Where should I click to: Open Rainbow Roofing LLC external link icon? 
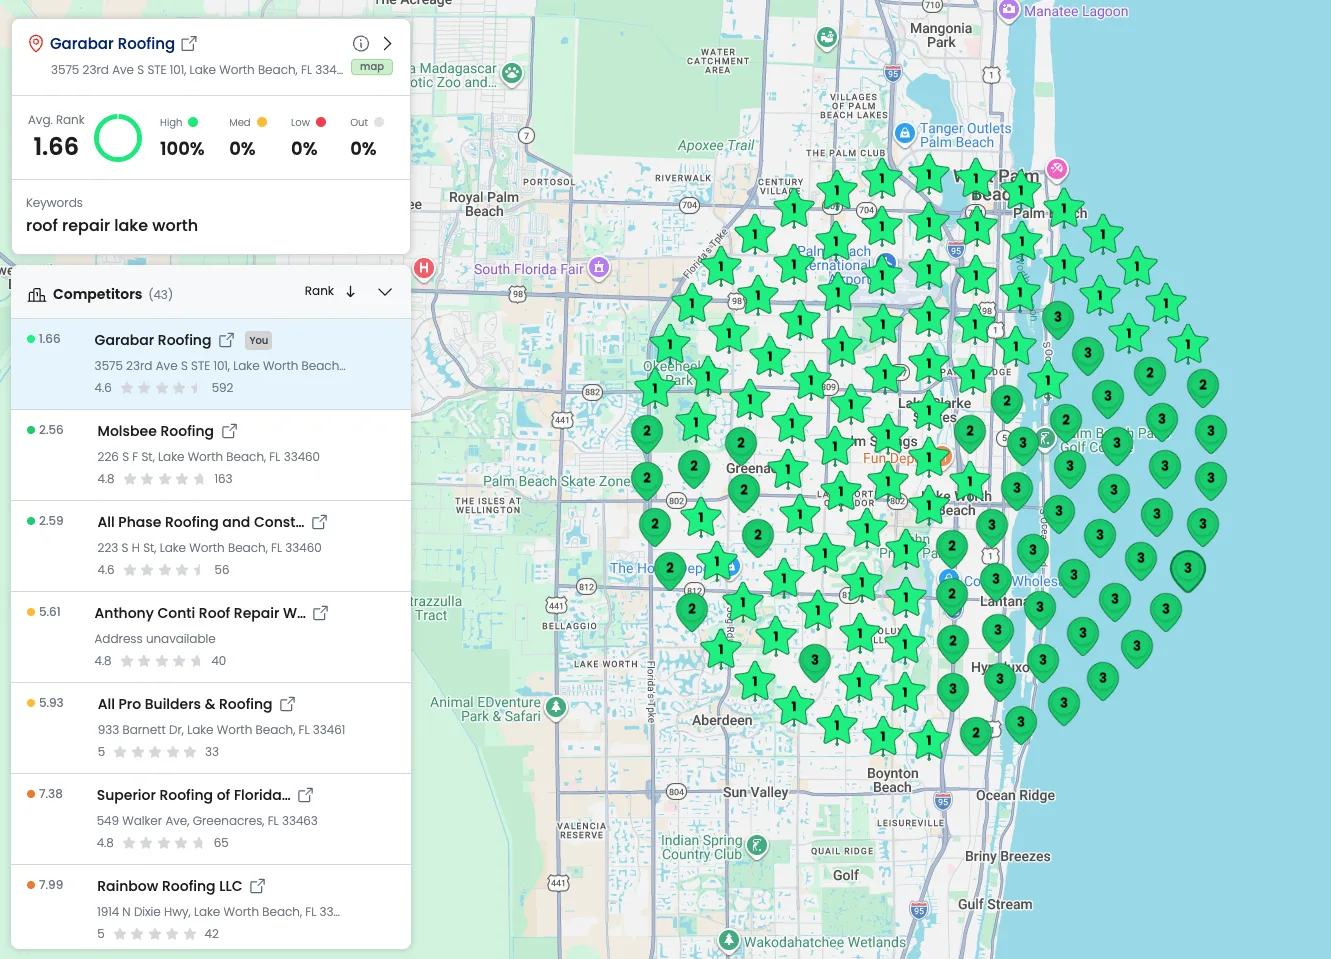coord(257,886)
